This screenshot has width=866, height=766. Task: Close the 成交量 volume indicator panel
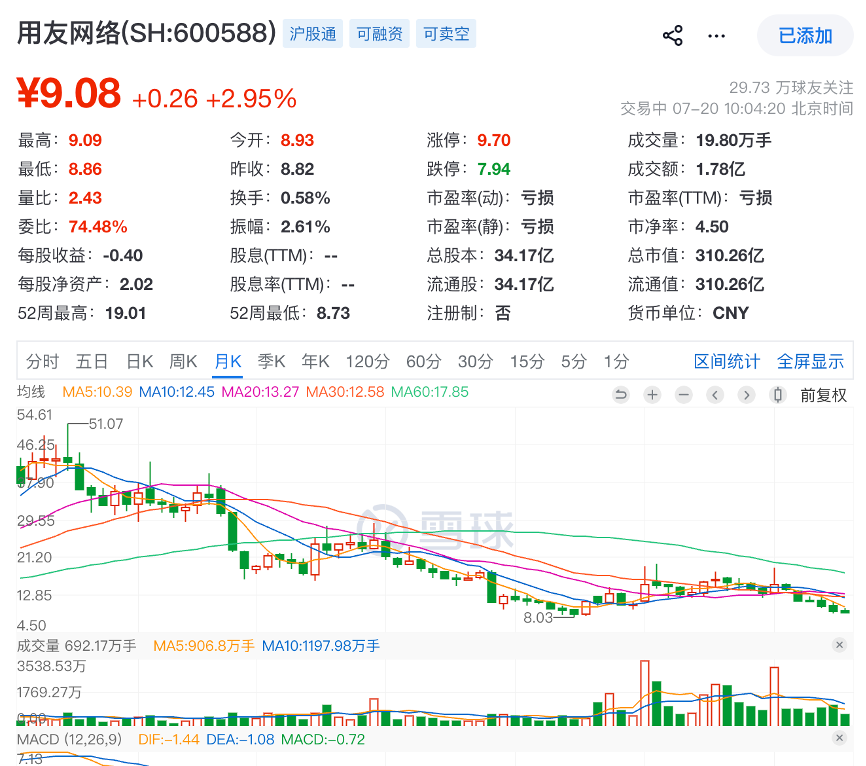pos(839,645)
